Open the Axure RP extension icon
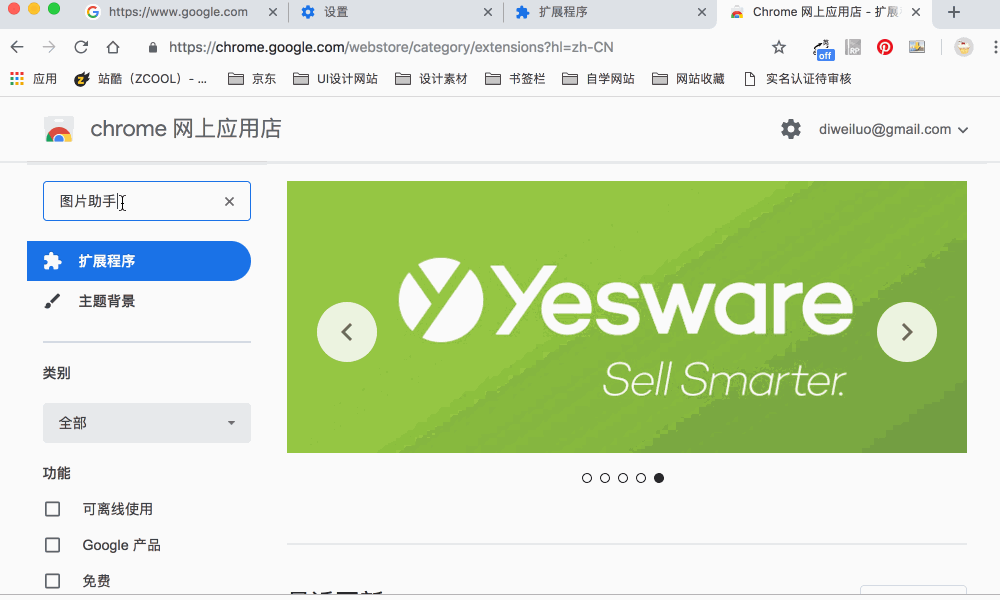1000x600 pixels. click(x=853, y=47)
